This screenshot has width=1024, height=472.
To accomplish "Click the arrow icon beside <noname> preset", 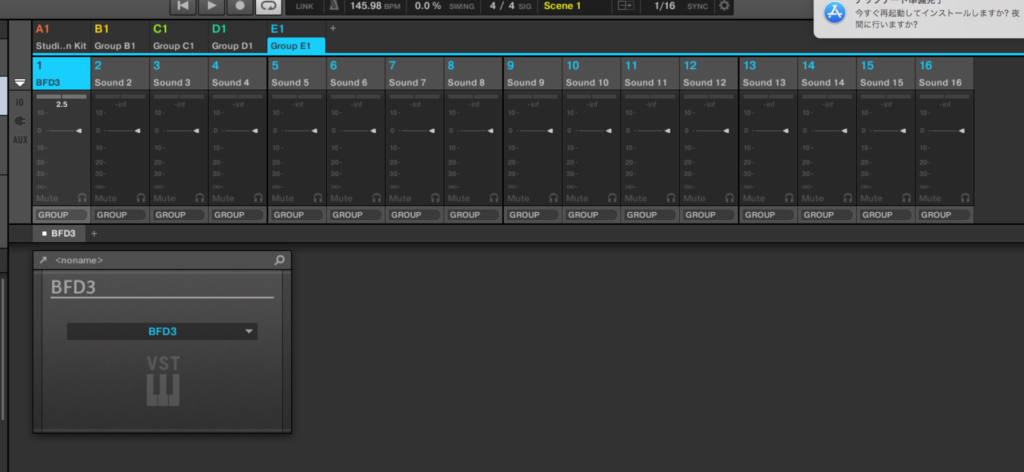I will (43, 260).
